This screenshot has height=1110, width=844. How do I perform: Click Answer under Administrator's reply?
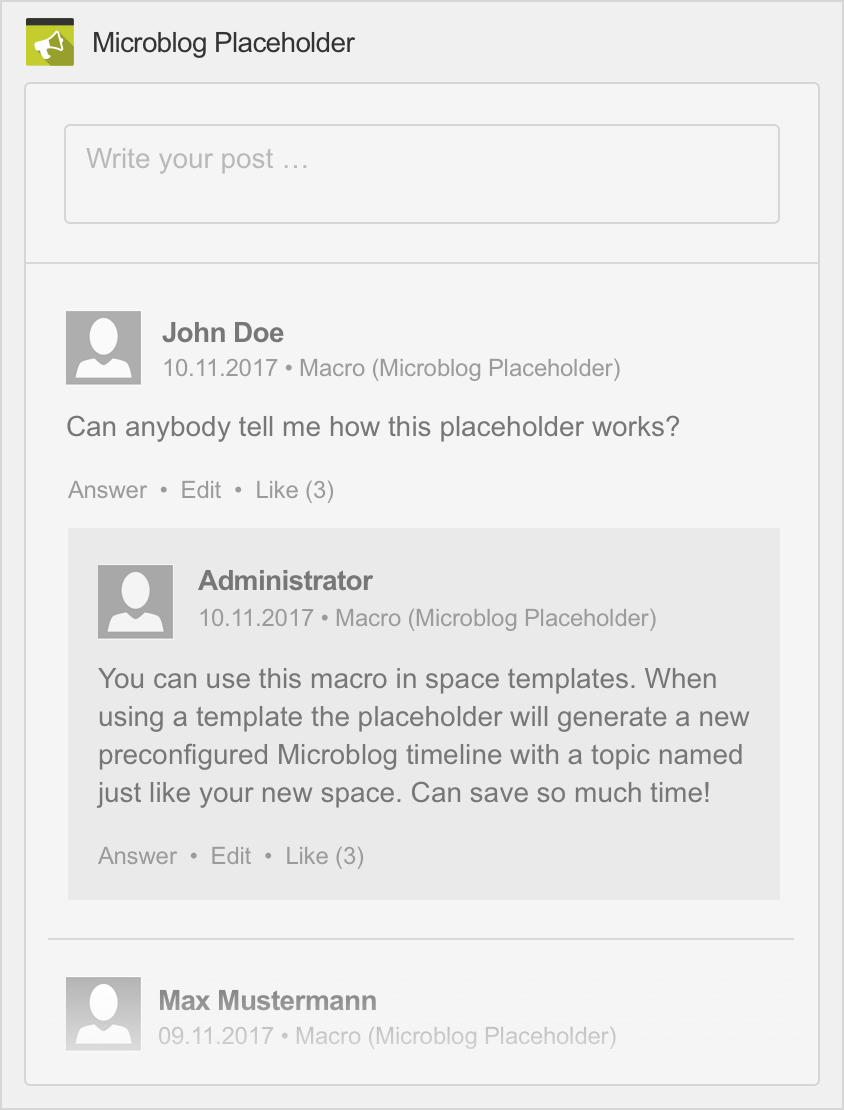click(x=137, y=856)
